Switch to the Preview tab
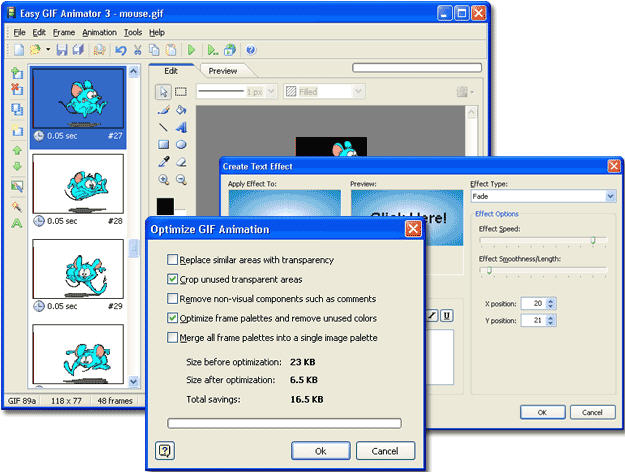 [223, 71]
